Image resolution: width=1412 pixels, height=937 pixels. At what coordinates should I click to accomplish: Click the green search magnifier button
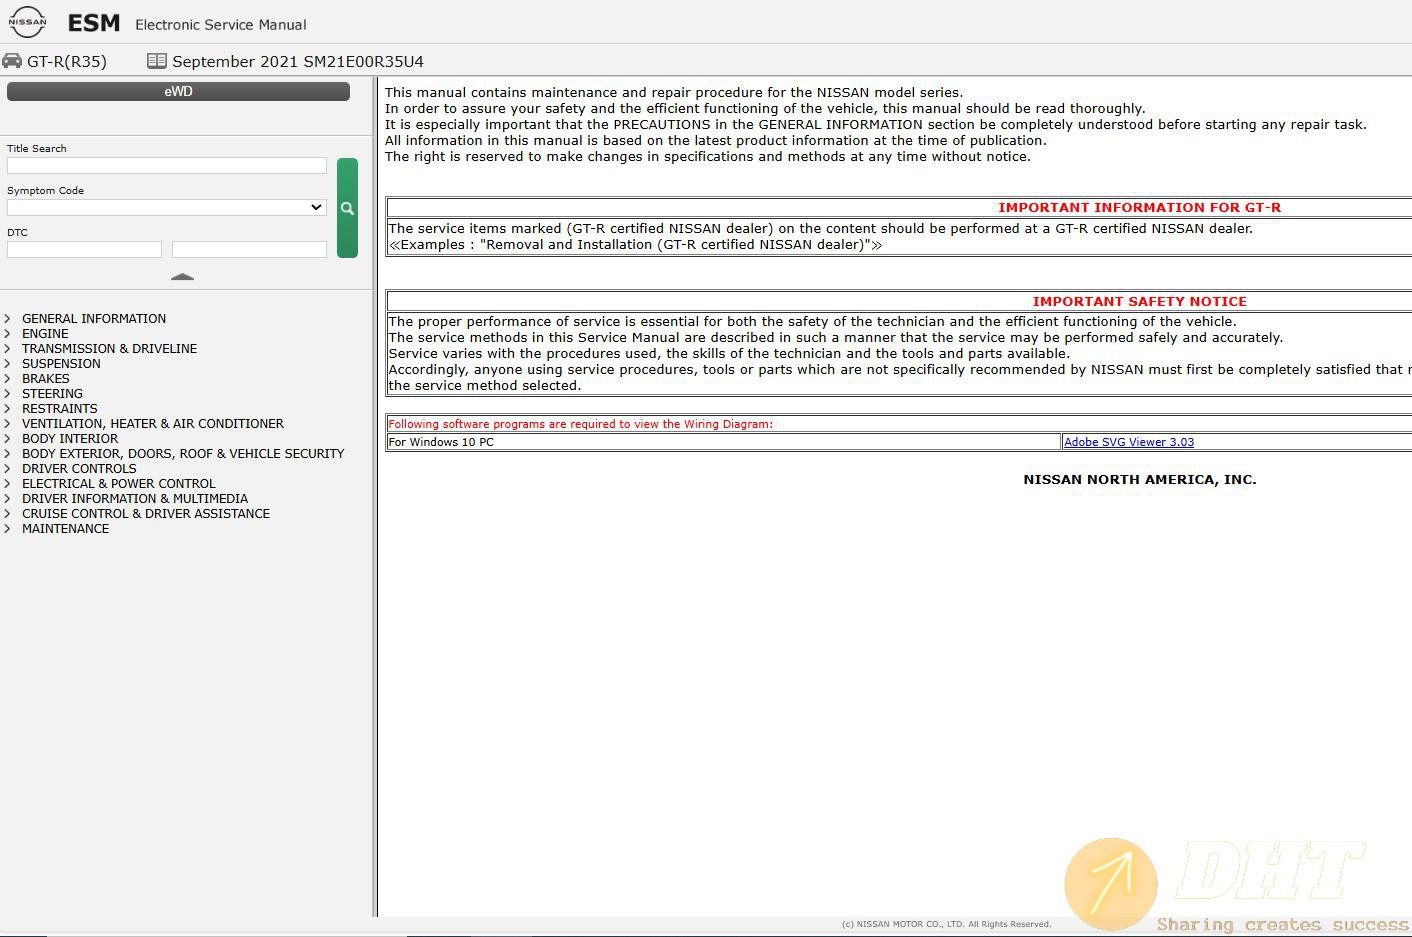347,208
